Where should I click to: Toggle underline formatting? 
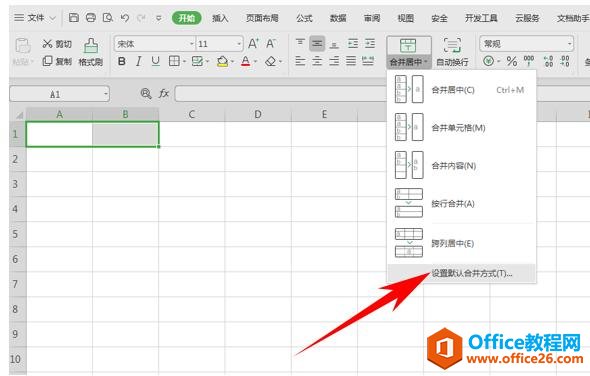pos(155,61)
